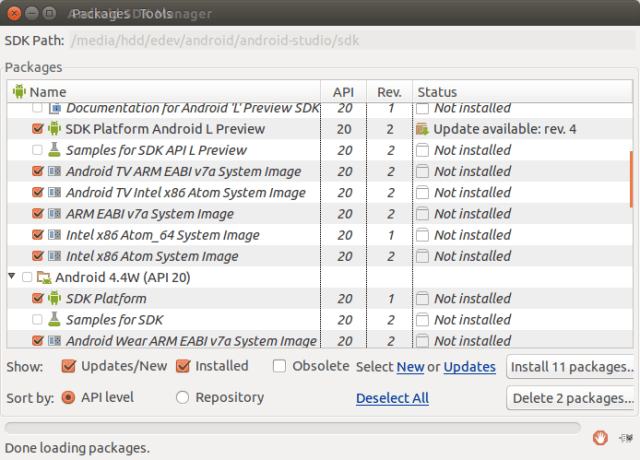Toggle the Installed show filter

pos(183,366)
